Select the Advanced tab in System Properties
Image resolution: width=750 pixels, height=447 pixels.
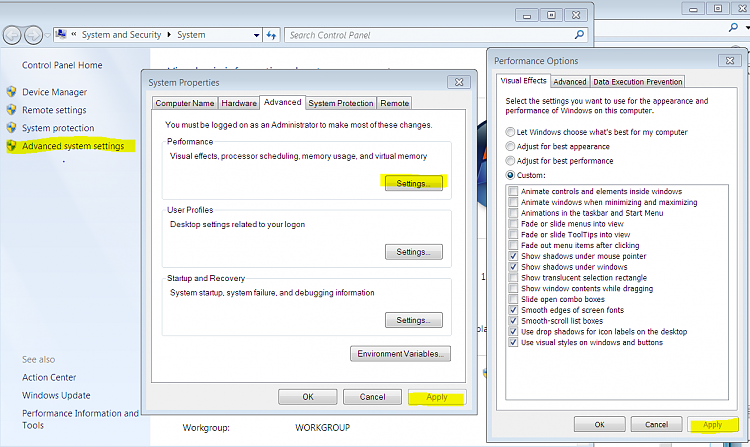click(282, 102)
